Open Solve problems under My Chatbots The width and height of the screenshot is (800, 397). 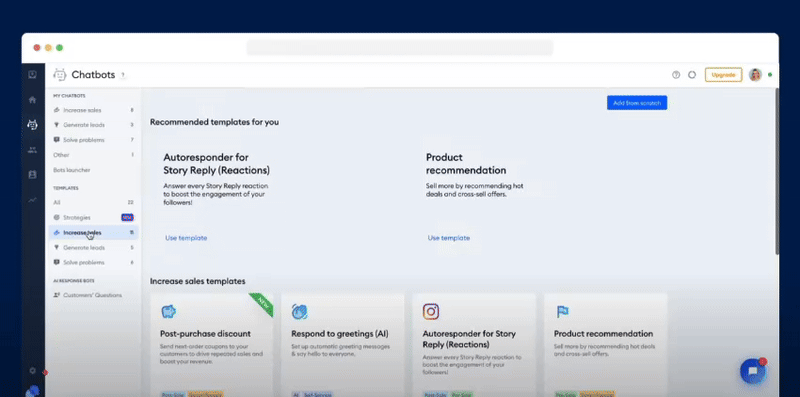coord(94,140)
